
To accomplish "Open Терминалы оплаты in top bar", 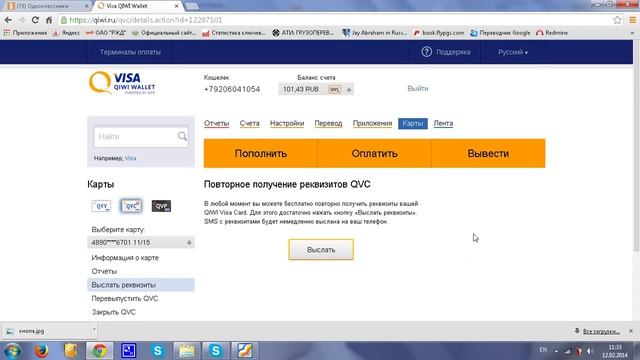I will click(x=130, y=52).
